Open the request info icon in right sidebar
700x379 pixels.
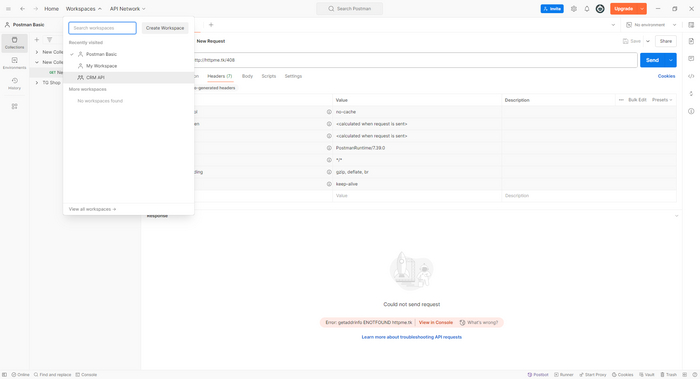tap(691, 111)
